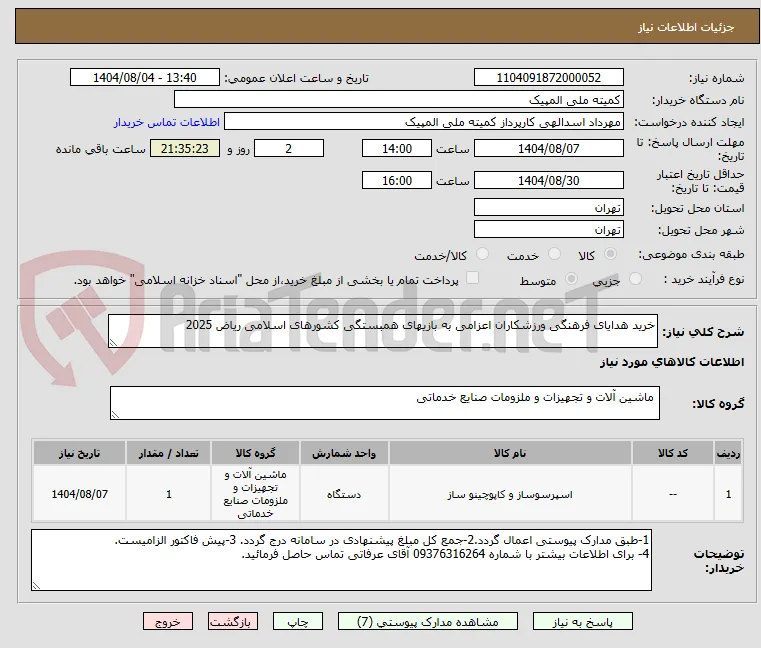Click the گروه کالا text area

coord(384,403)
